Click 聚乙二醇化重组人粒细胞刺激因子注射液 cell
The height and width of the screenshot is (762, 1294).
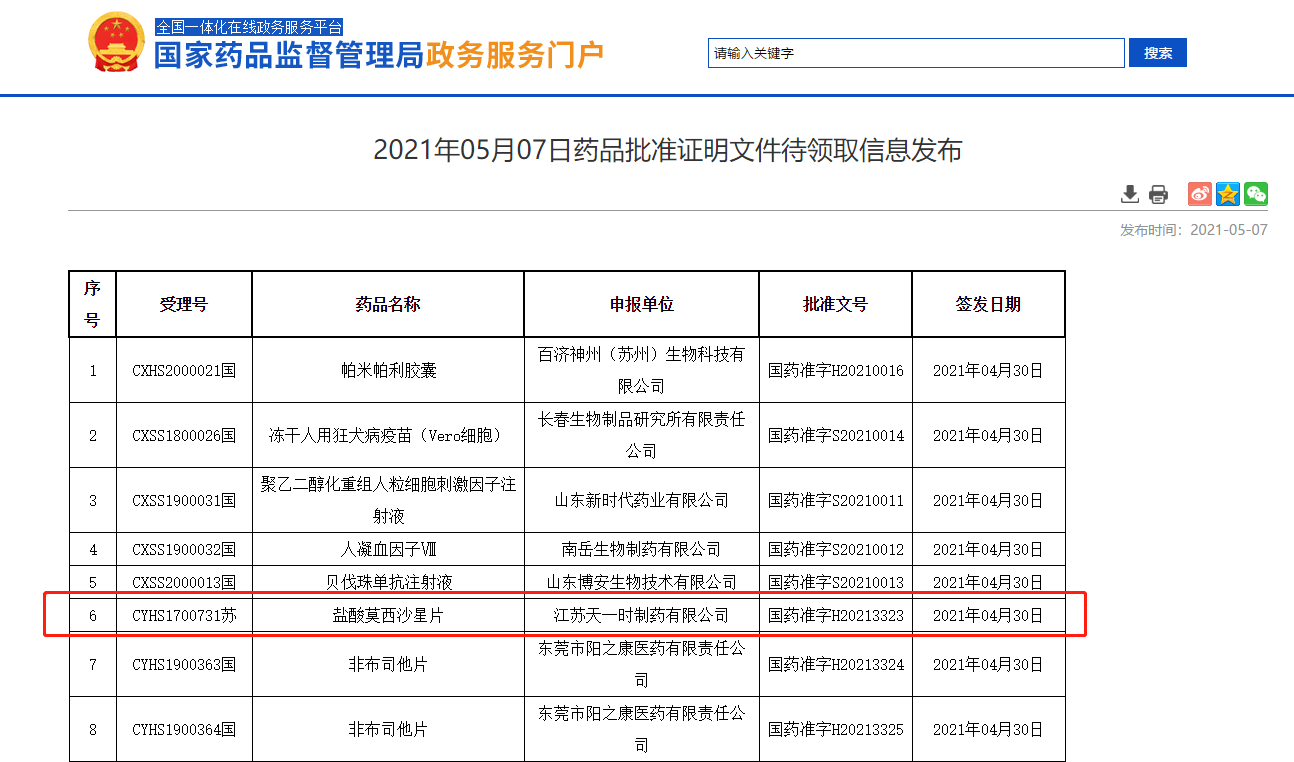388,500
